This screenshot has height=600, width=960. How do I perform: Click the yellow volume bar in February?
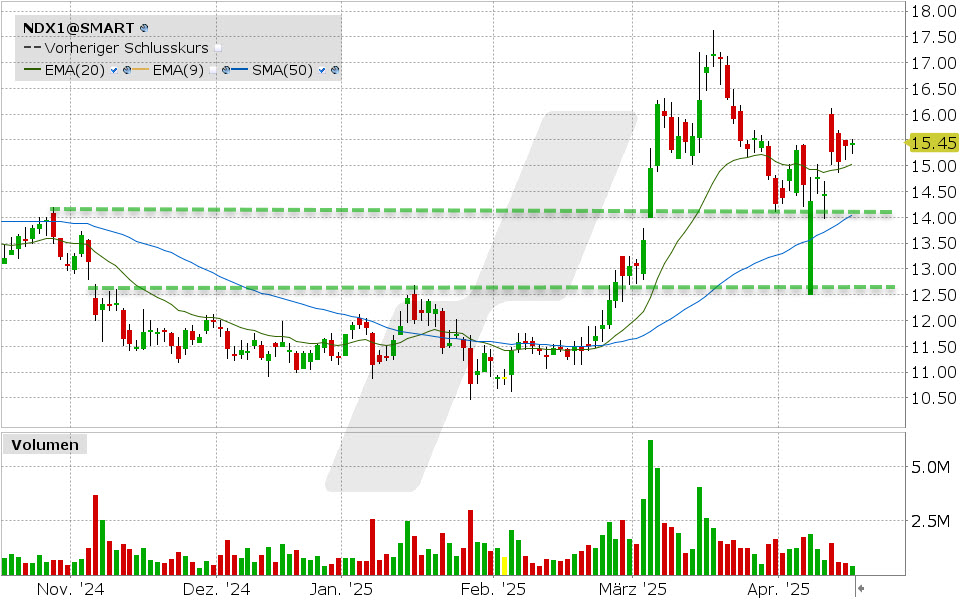504,566
